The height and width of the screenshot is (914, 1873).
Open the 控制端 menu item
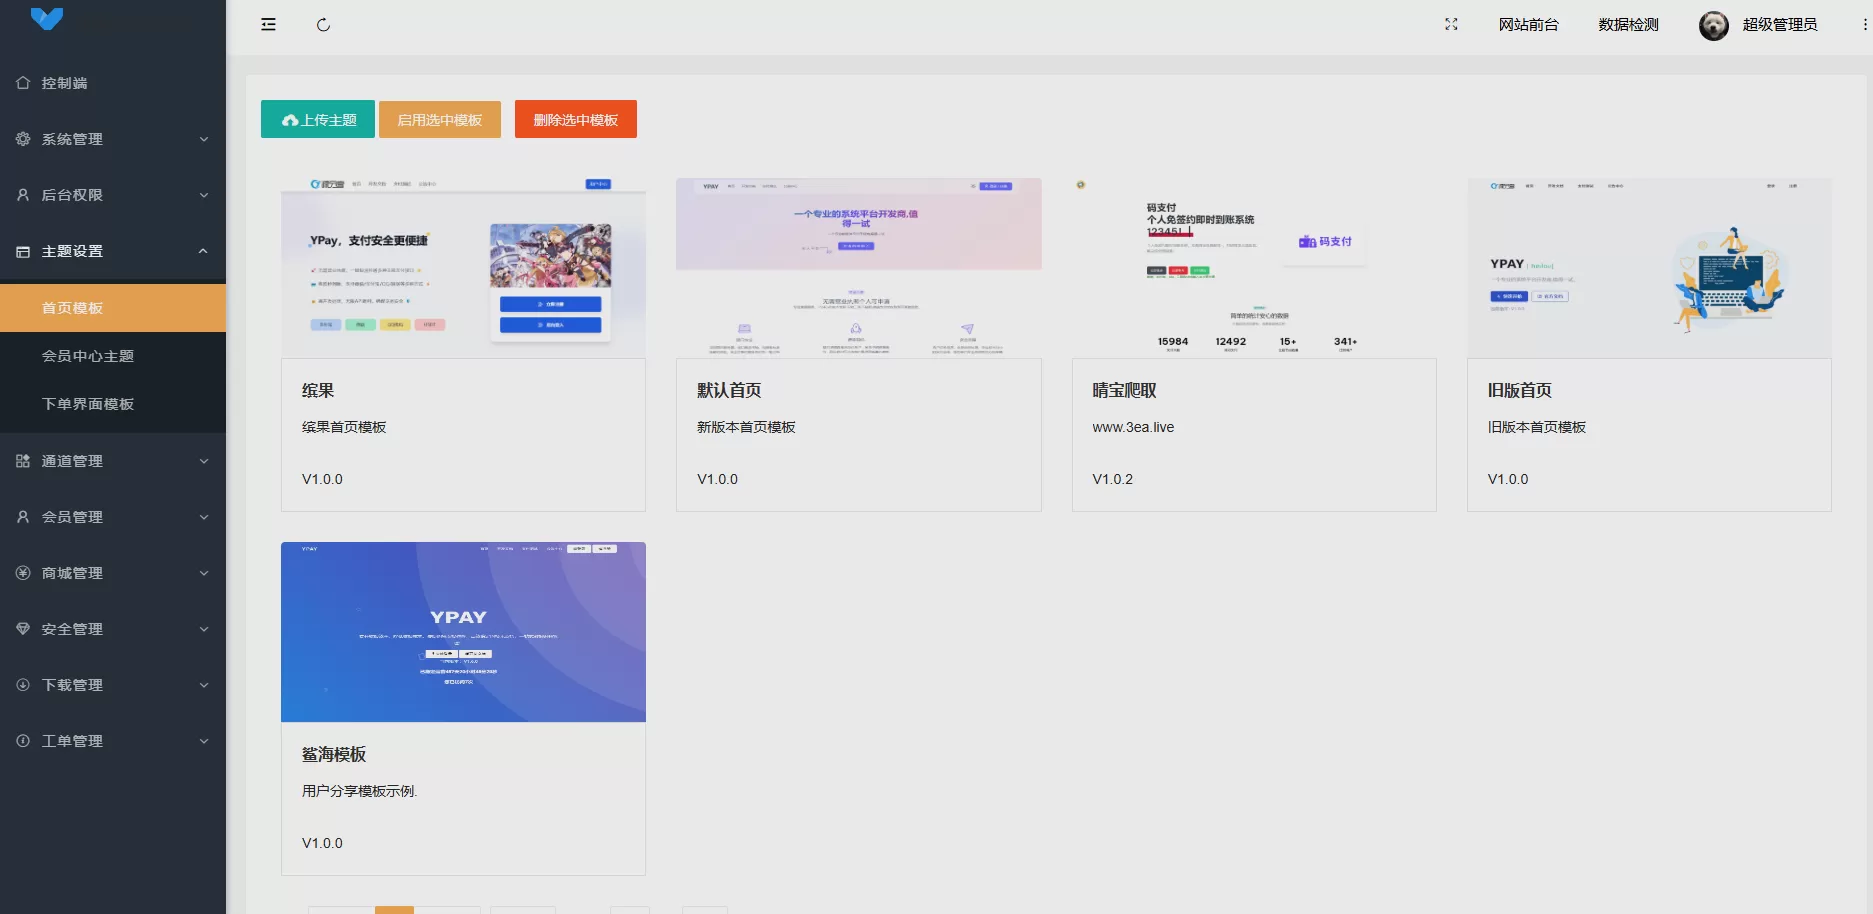(113, 83)
